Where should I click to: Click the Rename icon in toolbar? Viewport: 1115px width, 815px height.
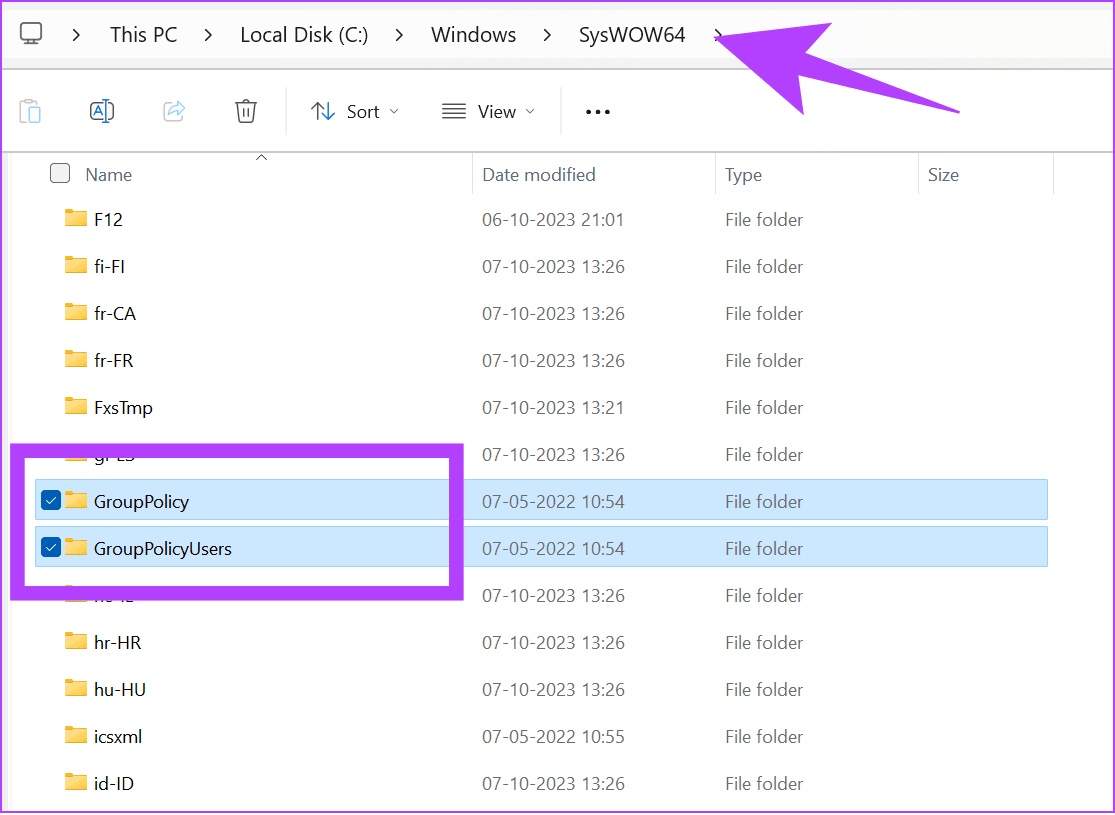coord(102,111)
